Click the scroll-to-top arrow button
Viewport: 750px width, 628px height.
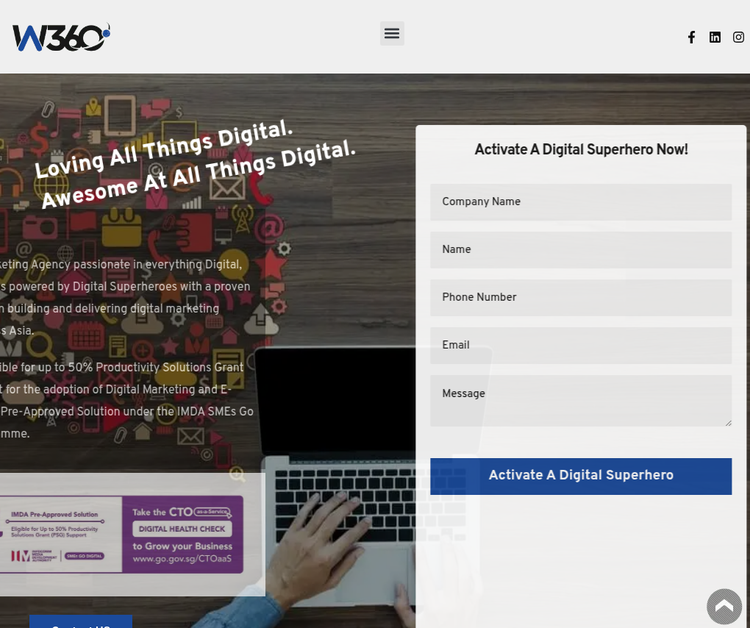pos(724,606)
